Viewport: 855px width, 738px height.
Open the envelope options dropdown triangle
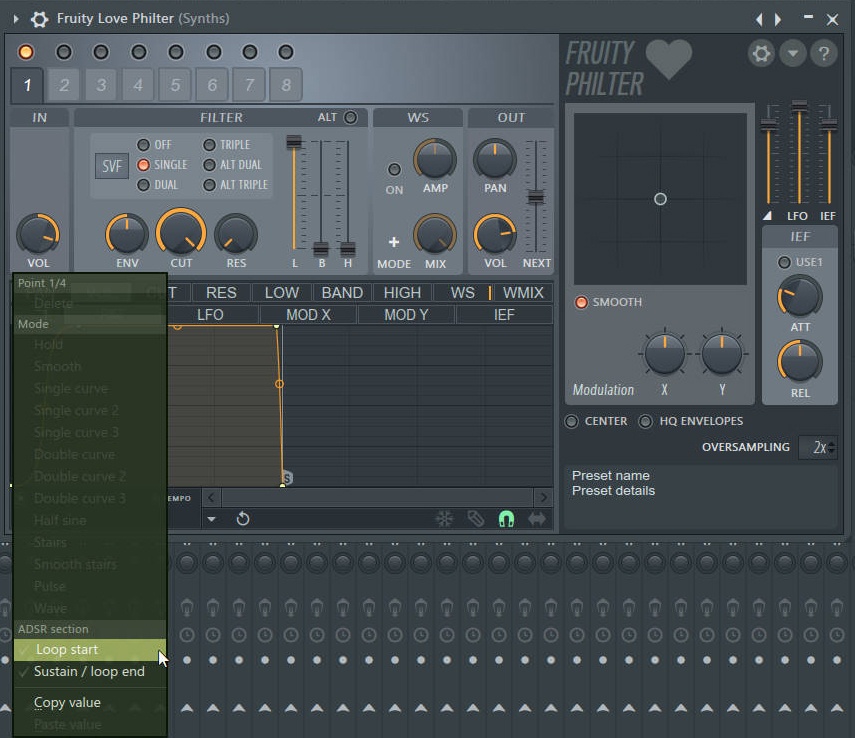212,518
